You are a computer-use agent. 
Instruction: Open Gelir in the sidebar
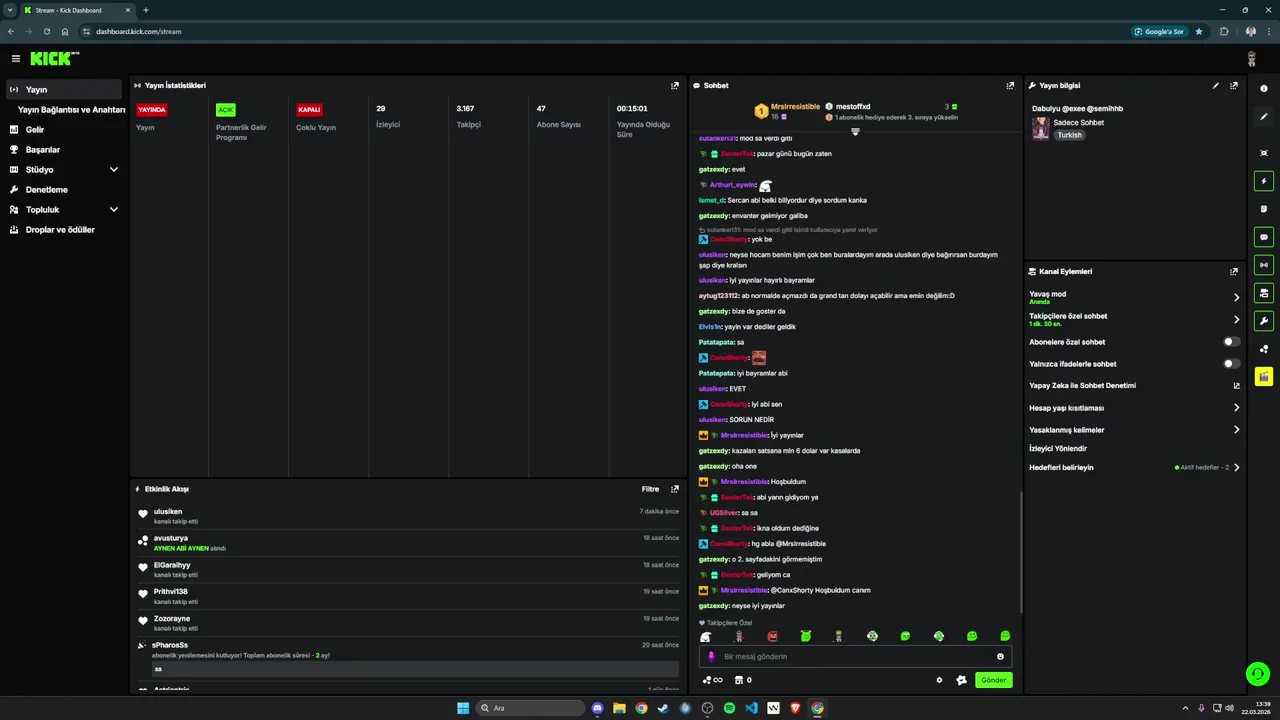pos(64,130)
